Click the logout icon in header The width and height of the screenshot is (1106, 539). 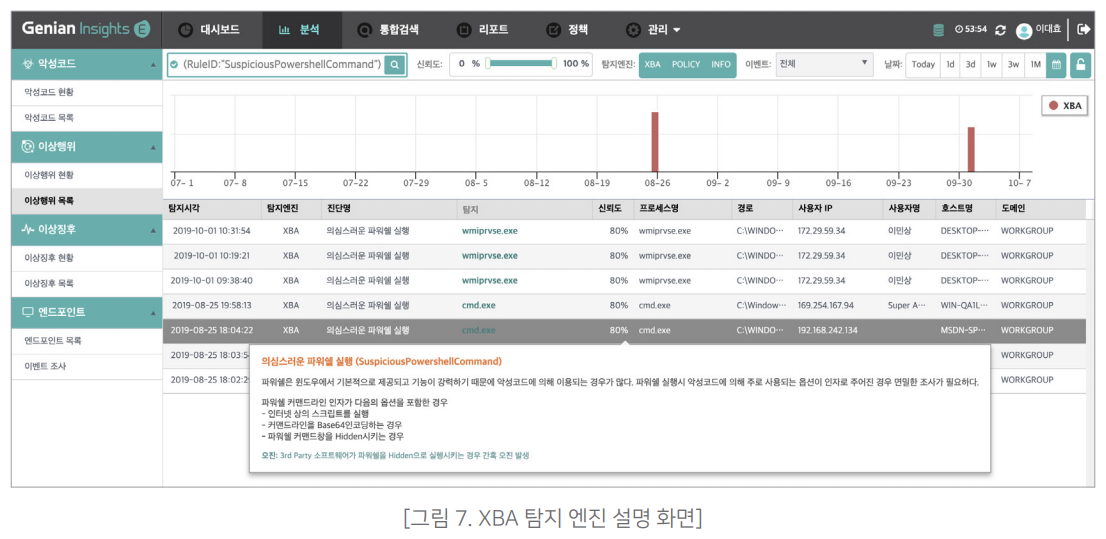[x=1083, y=30]
